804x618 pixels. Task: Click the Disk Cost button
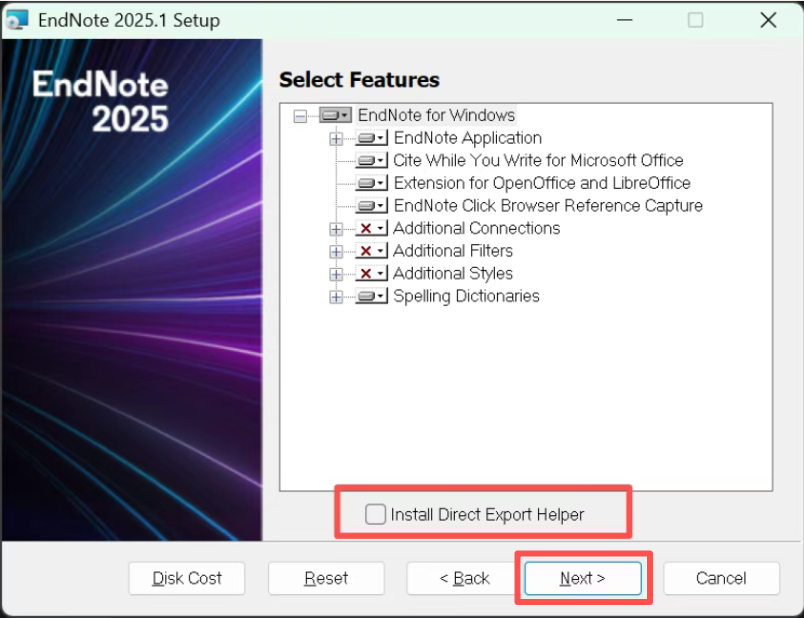pos(187,578)
